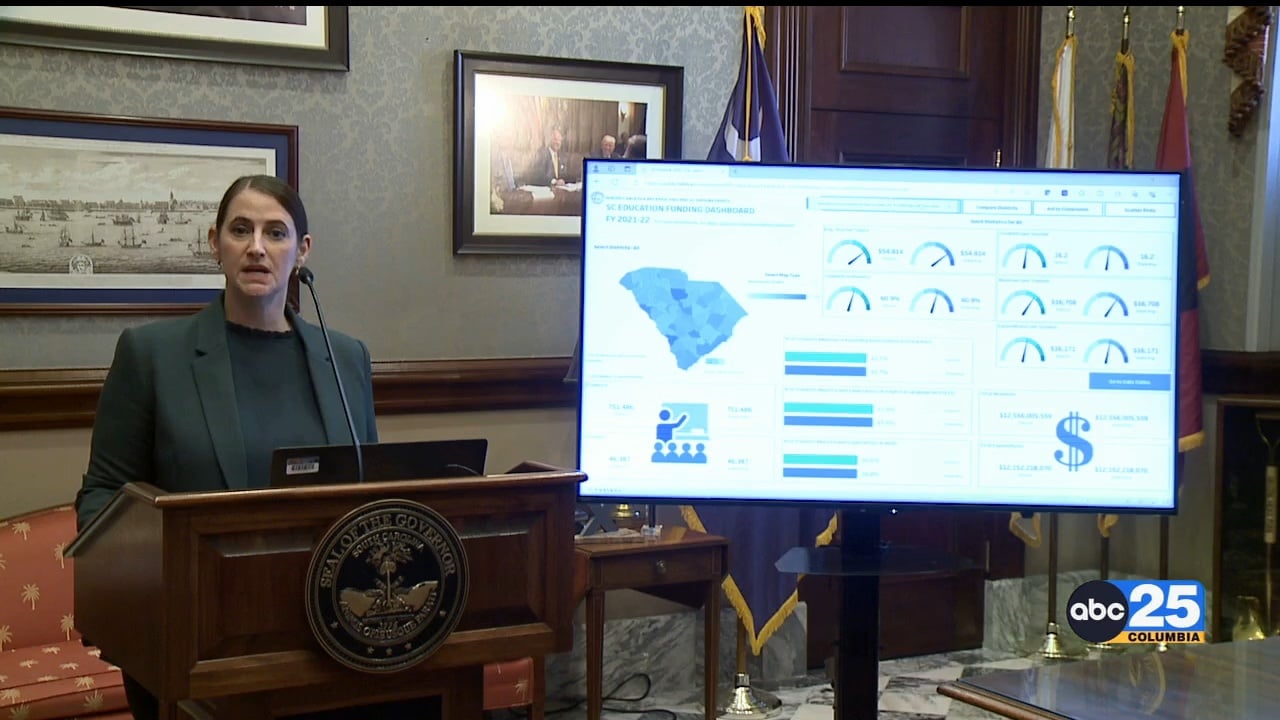Screen dimensions: 1280x720
Task: Click the left gauge in the 60.9% row
Action: click(848, 299)
